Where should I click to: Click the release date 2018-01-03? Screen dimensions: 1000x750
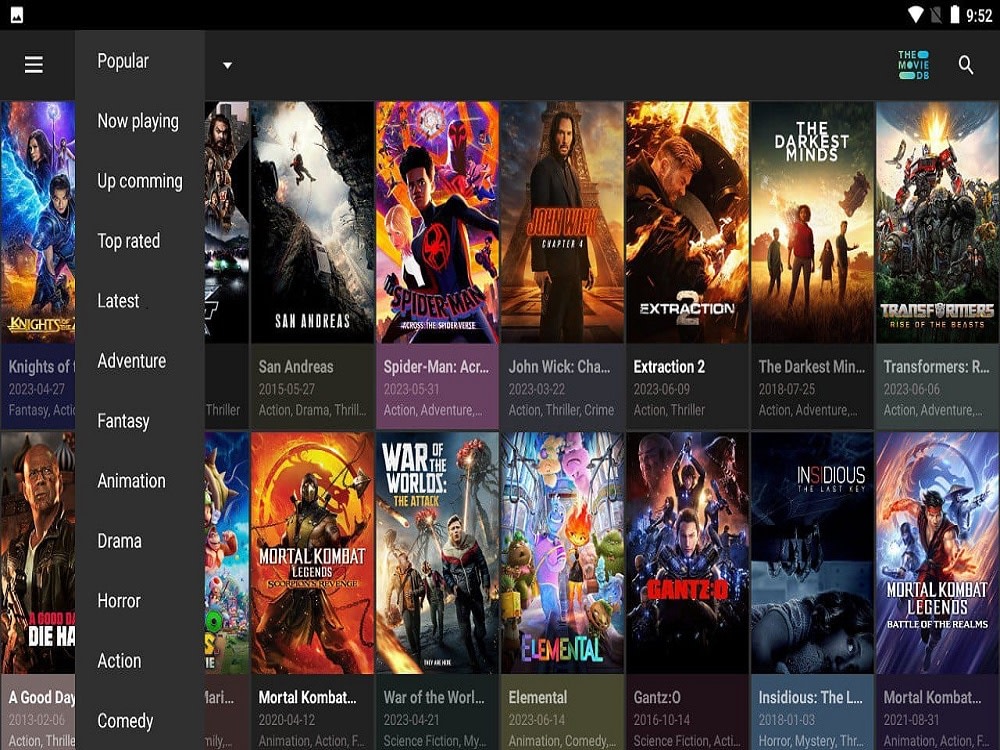[x=786, y=719]
